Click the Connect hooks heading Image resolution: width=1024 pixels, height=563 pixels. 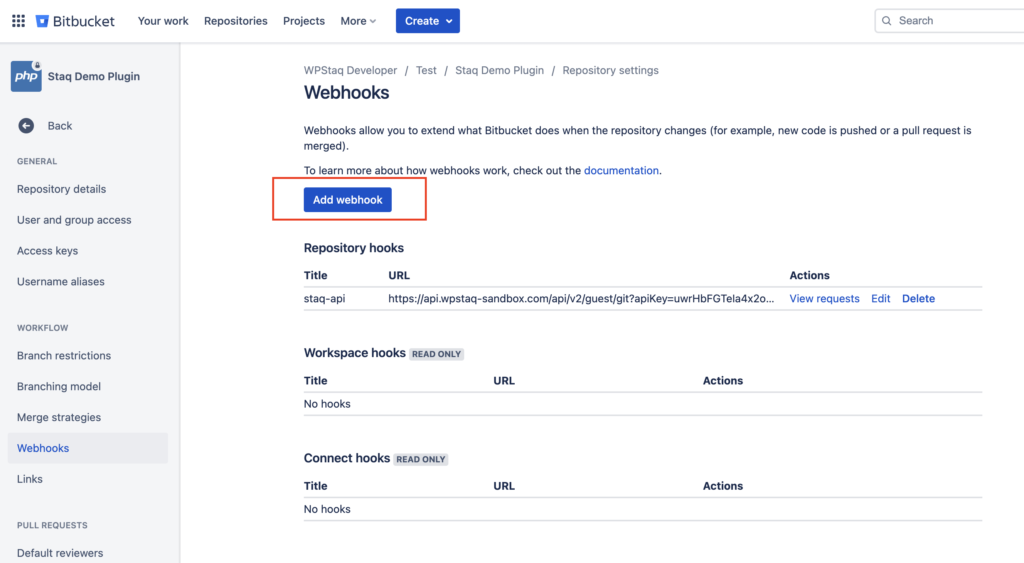[347, 458]
